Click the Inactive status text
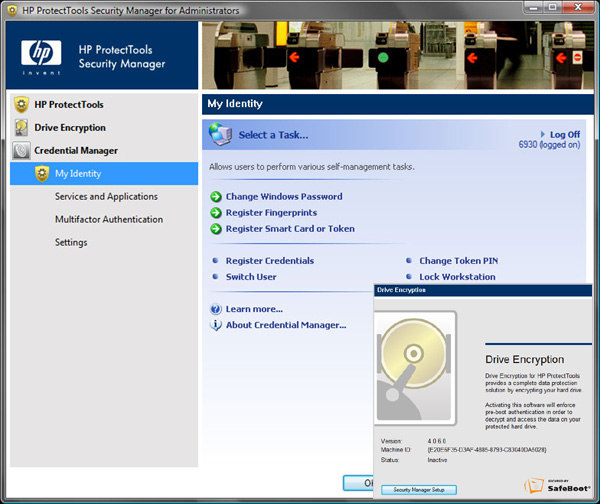This screenshot has width=600, height=504. tap(437, 460)
